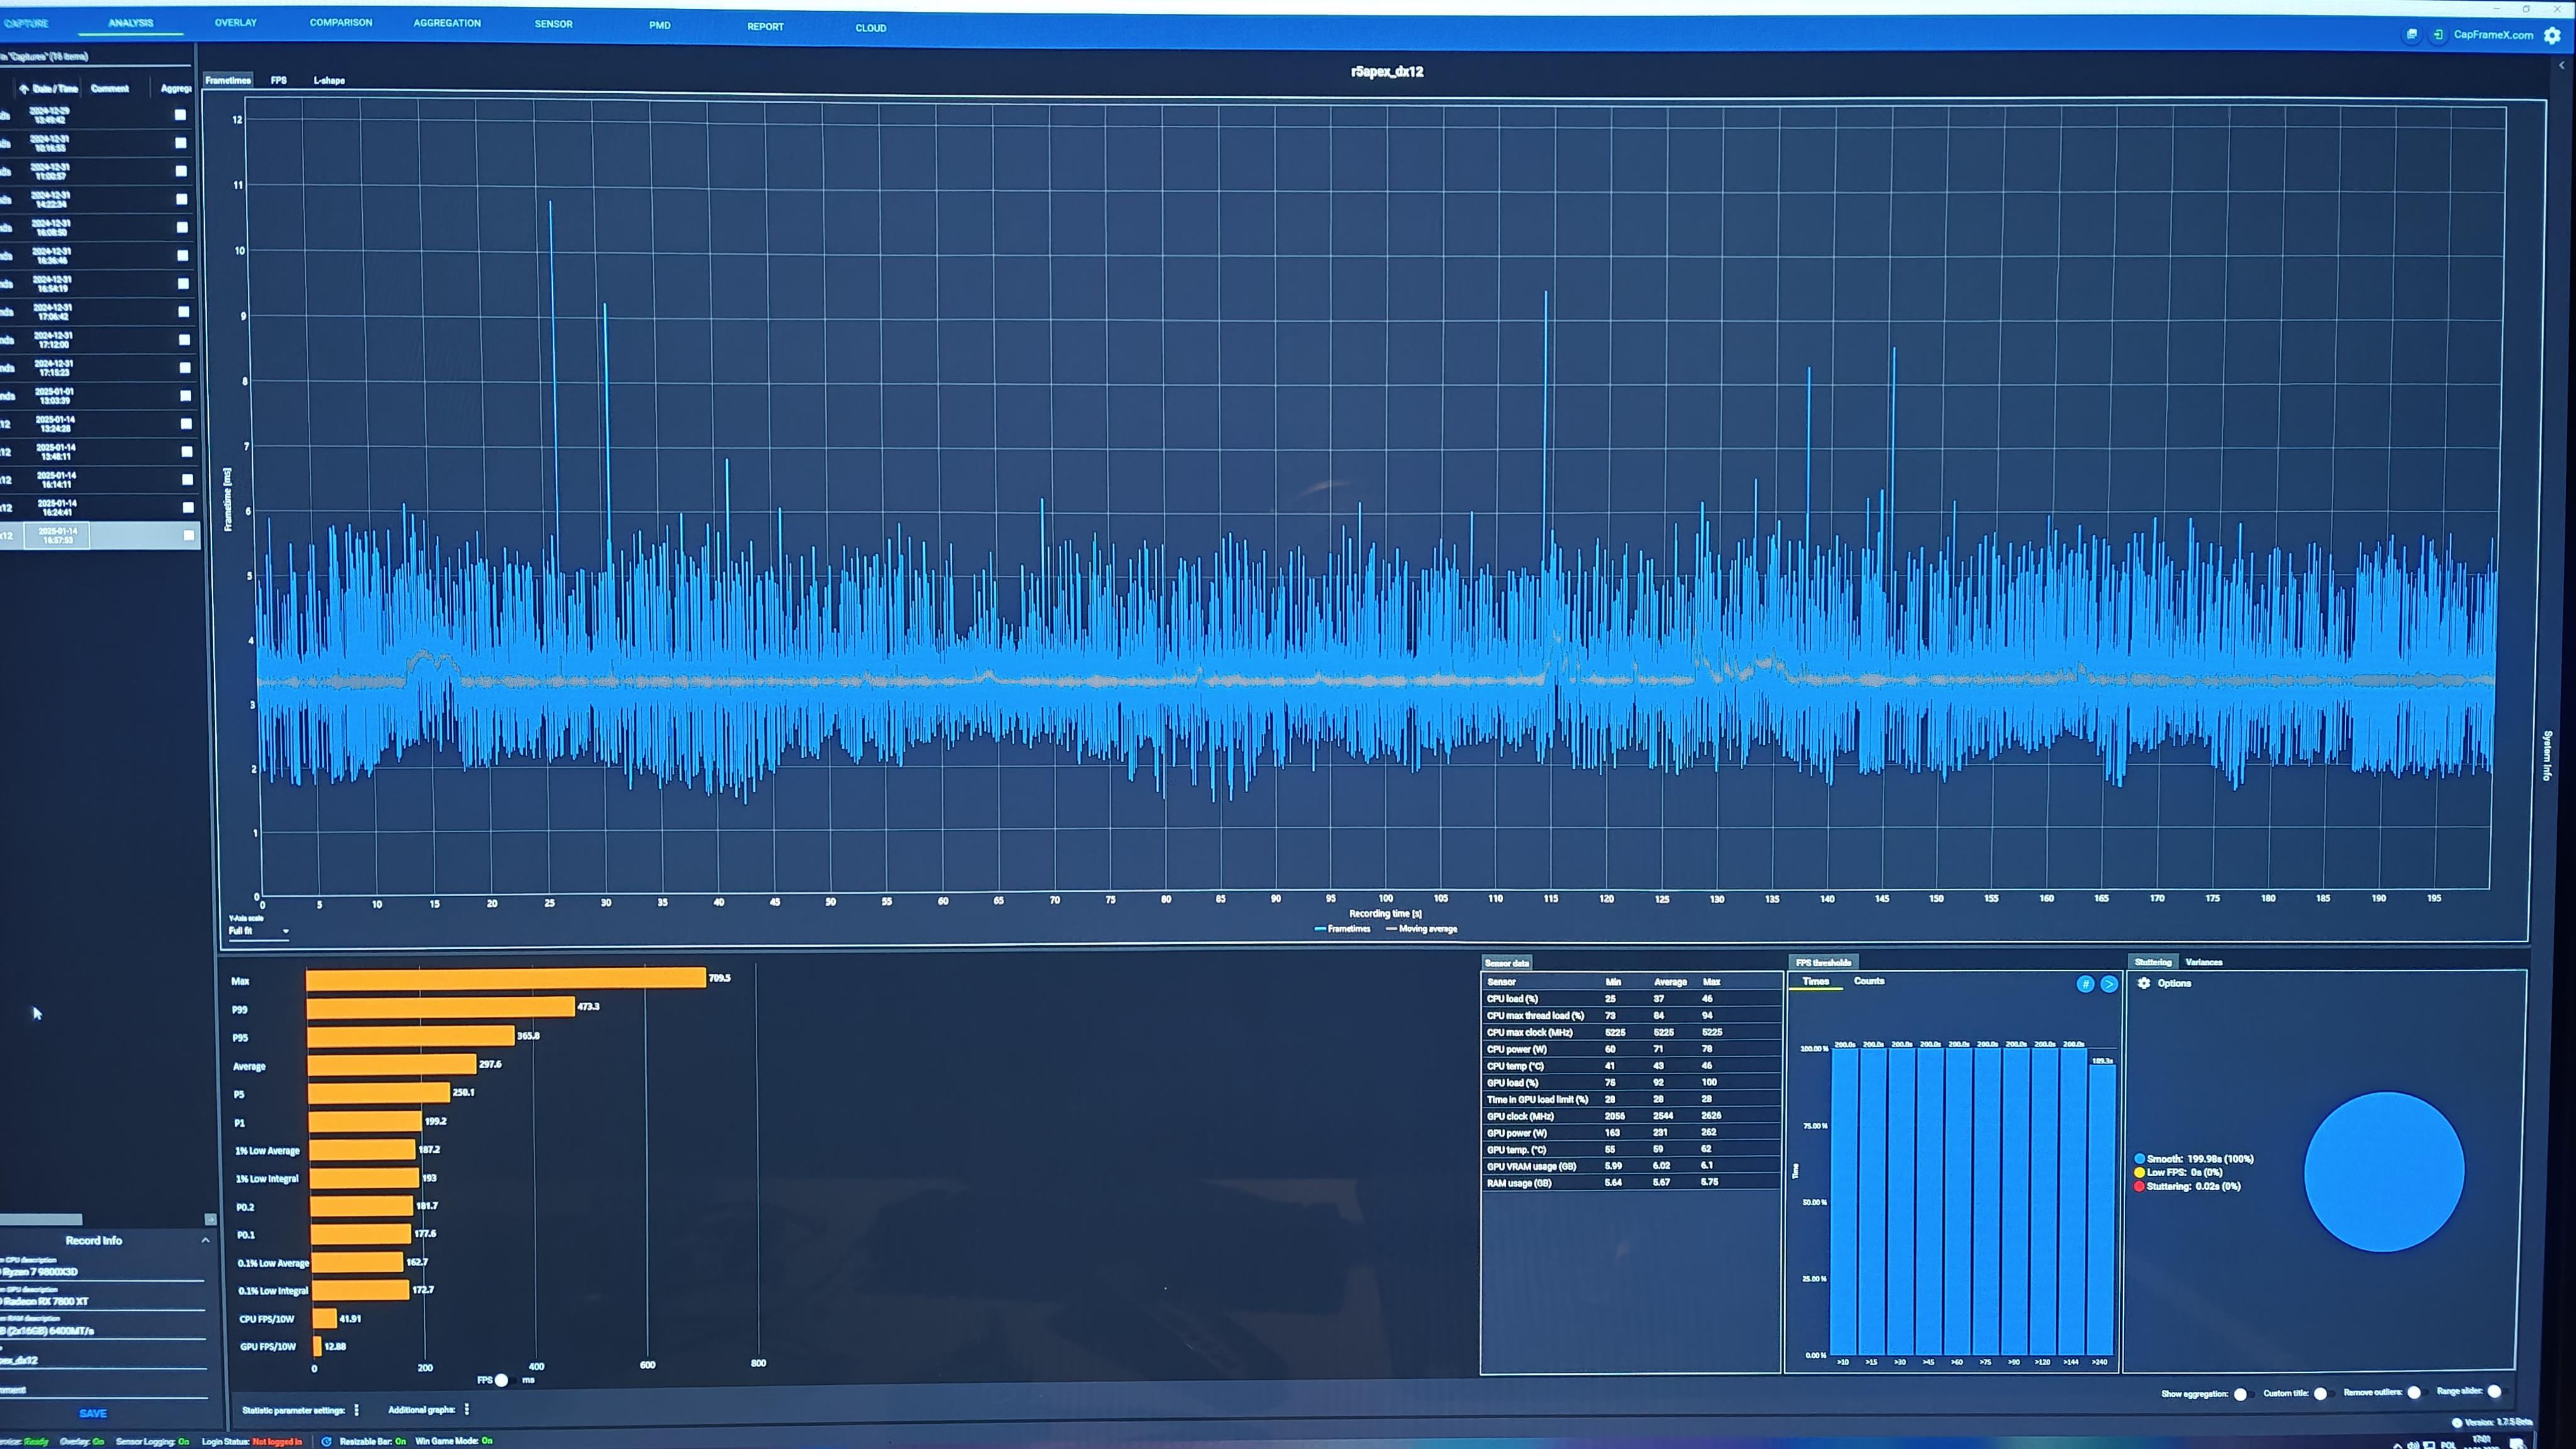Open the Y-axis scale Full fit dropdown
Screen dimensions: 2576x1449
point(259,931)
